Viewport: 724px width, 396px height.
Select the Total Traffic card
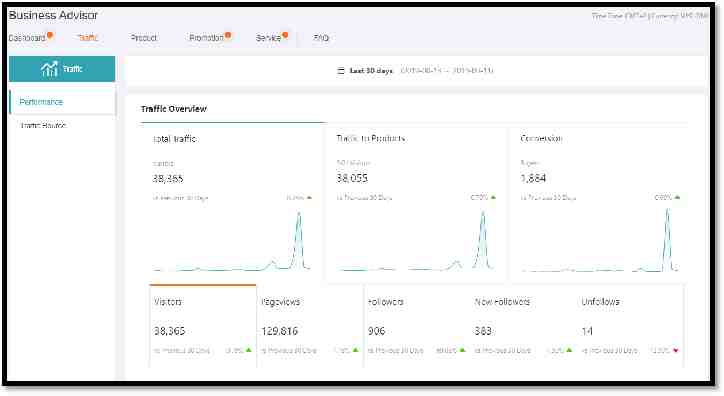click(x=233, y=203)
